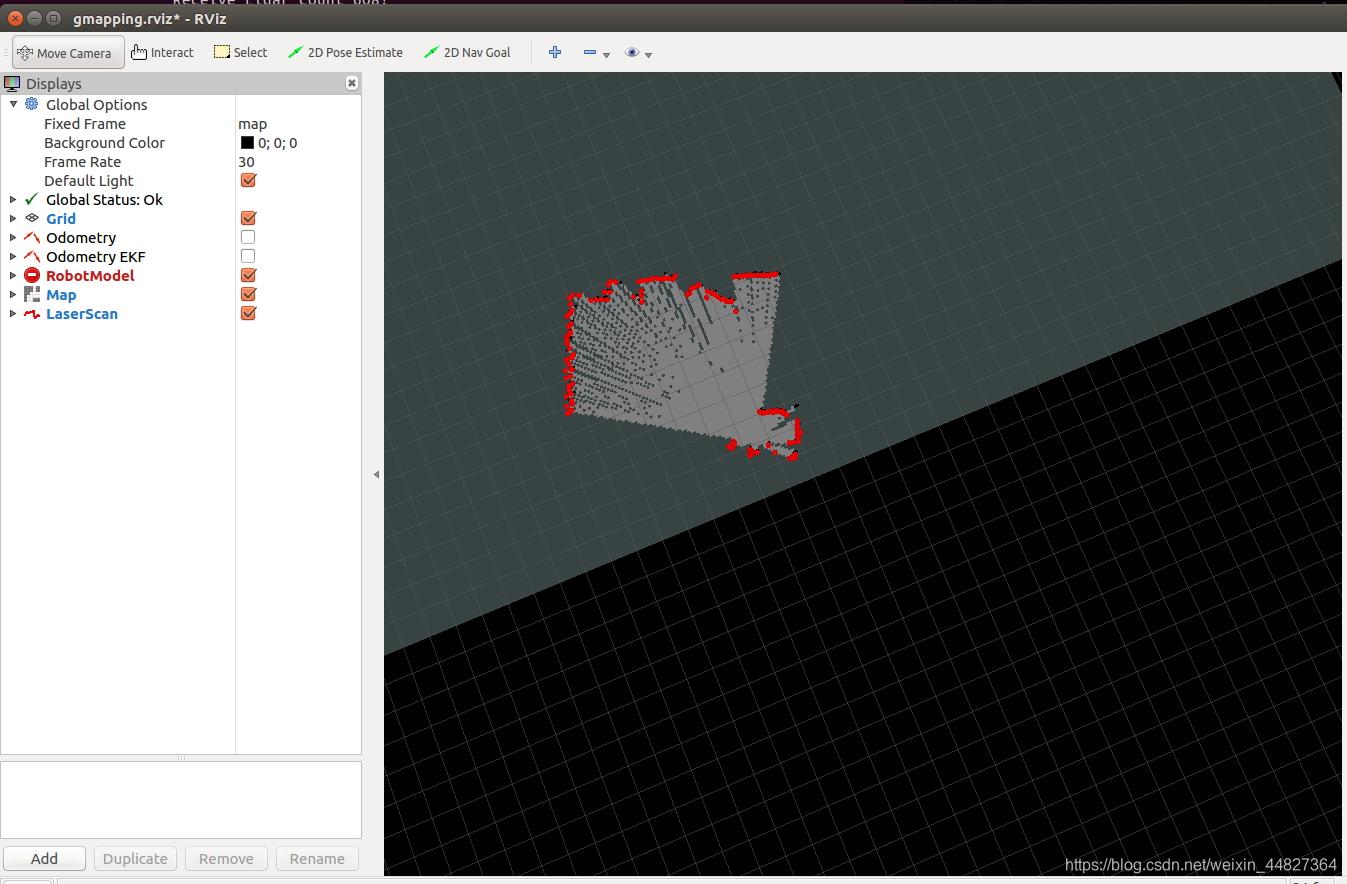1347x884 pixels.
Task: Uncheck the Default Light checkbox
Action: tap(248, 181)
